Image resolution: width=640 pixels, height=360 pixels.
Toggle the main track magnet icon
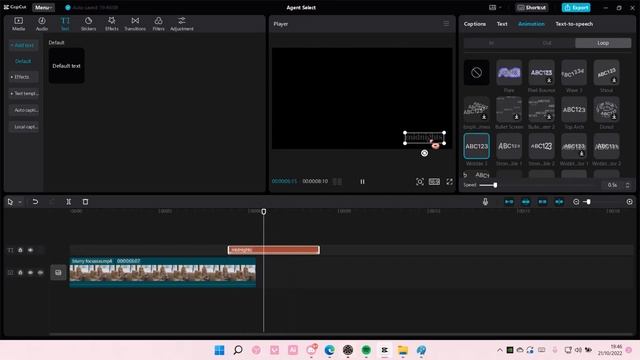509,202
